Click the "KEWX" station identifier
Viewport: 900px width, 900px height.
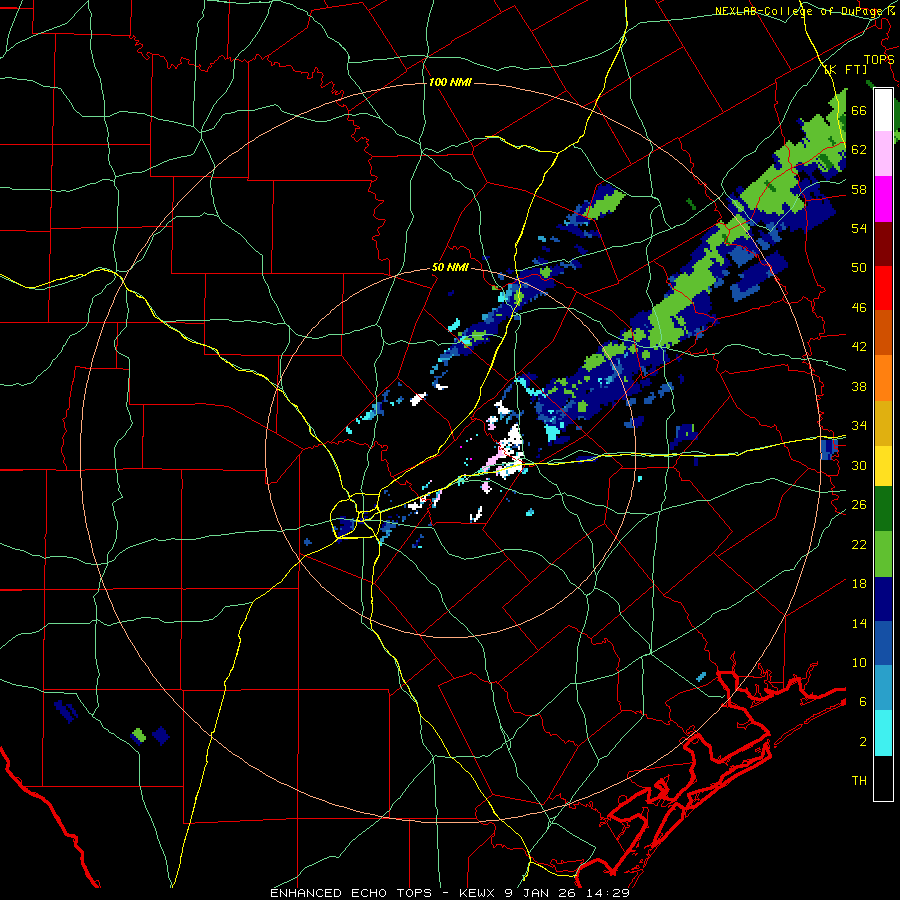(x=478, y=893)
